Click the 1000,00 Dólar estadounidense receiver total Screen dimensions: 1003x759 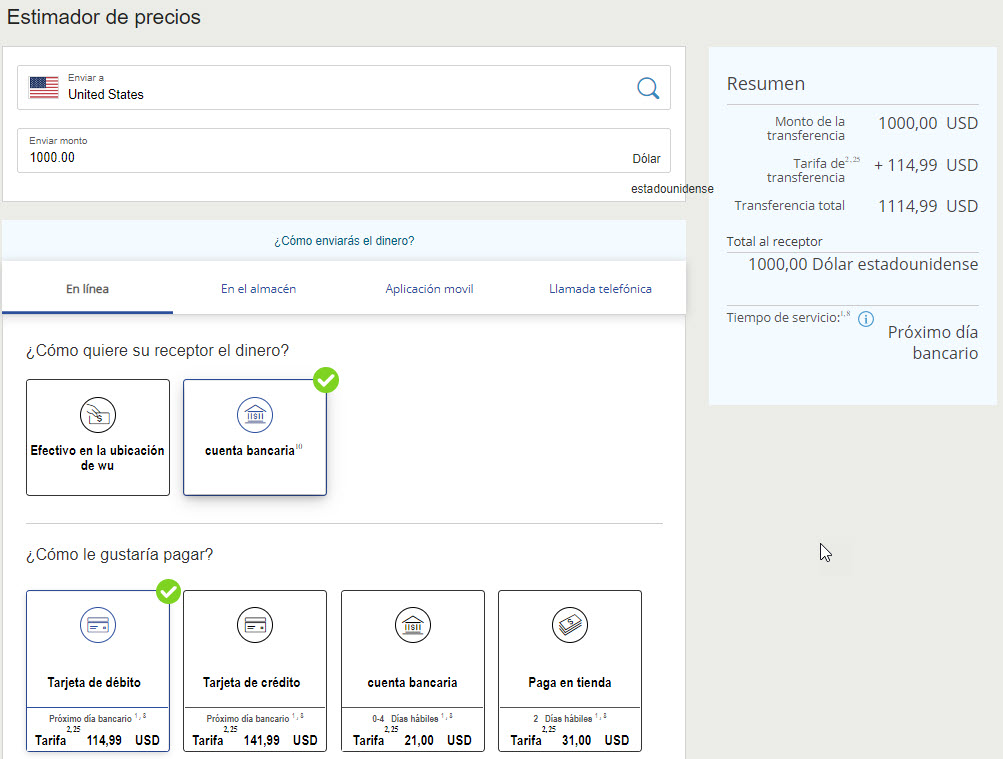click(863, 264)
